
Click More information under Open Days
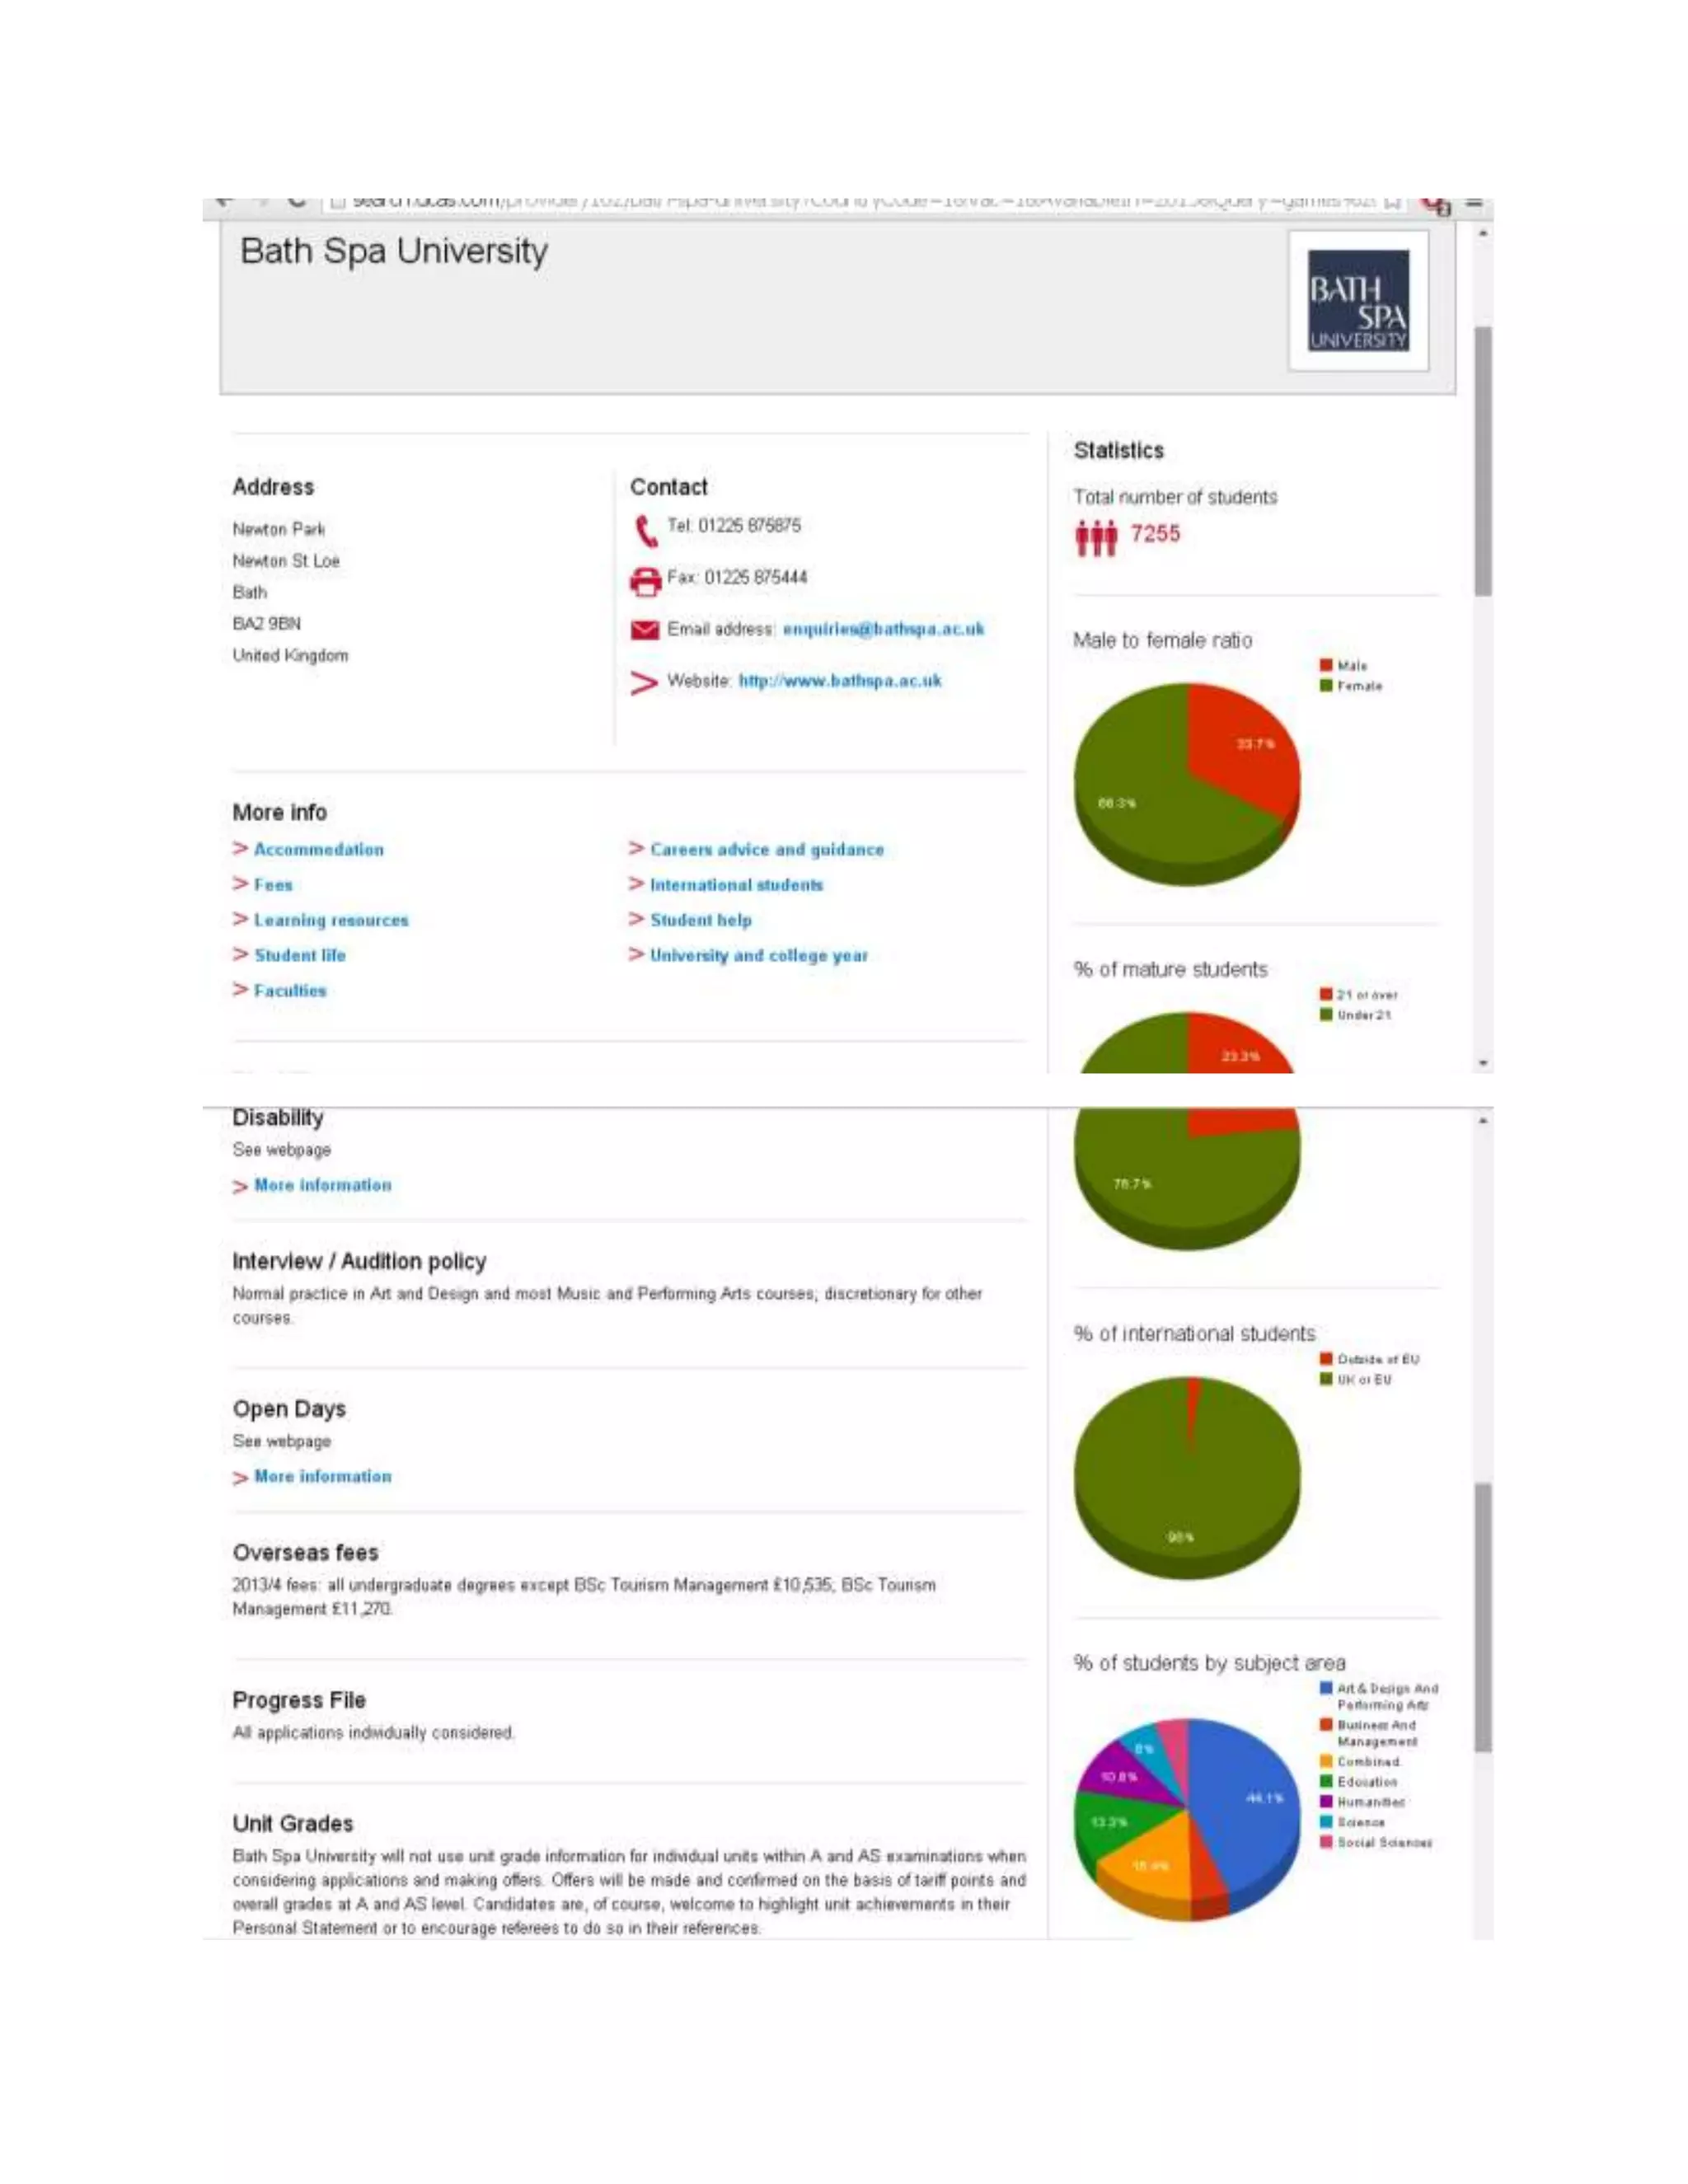point(322,1476)
